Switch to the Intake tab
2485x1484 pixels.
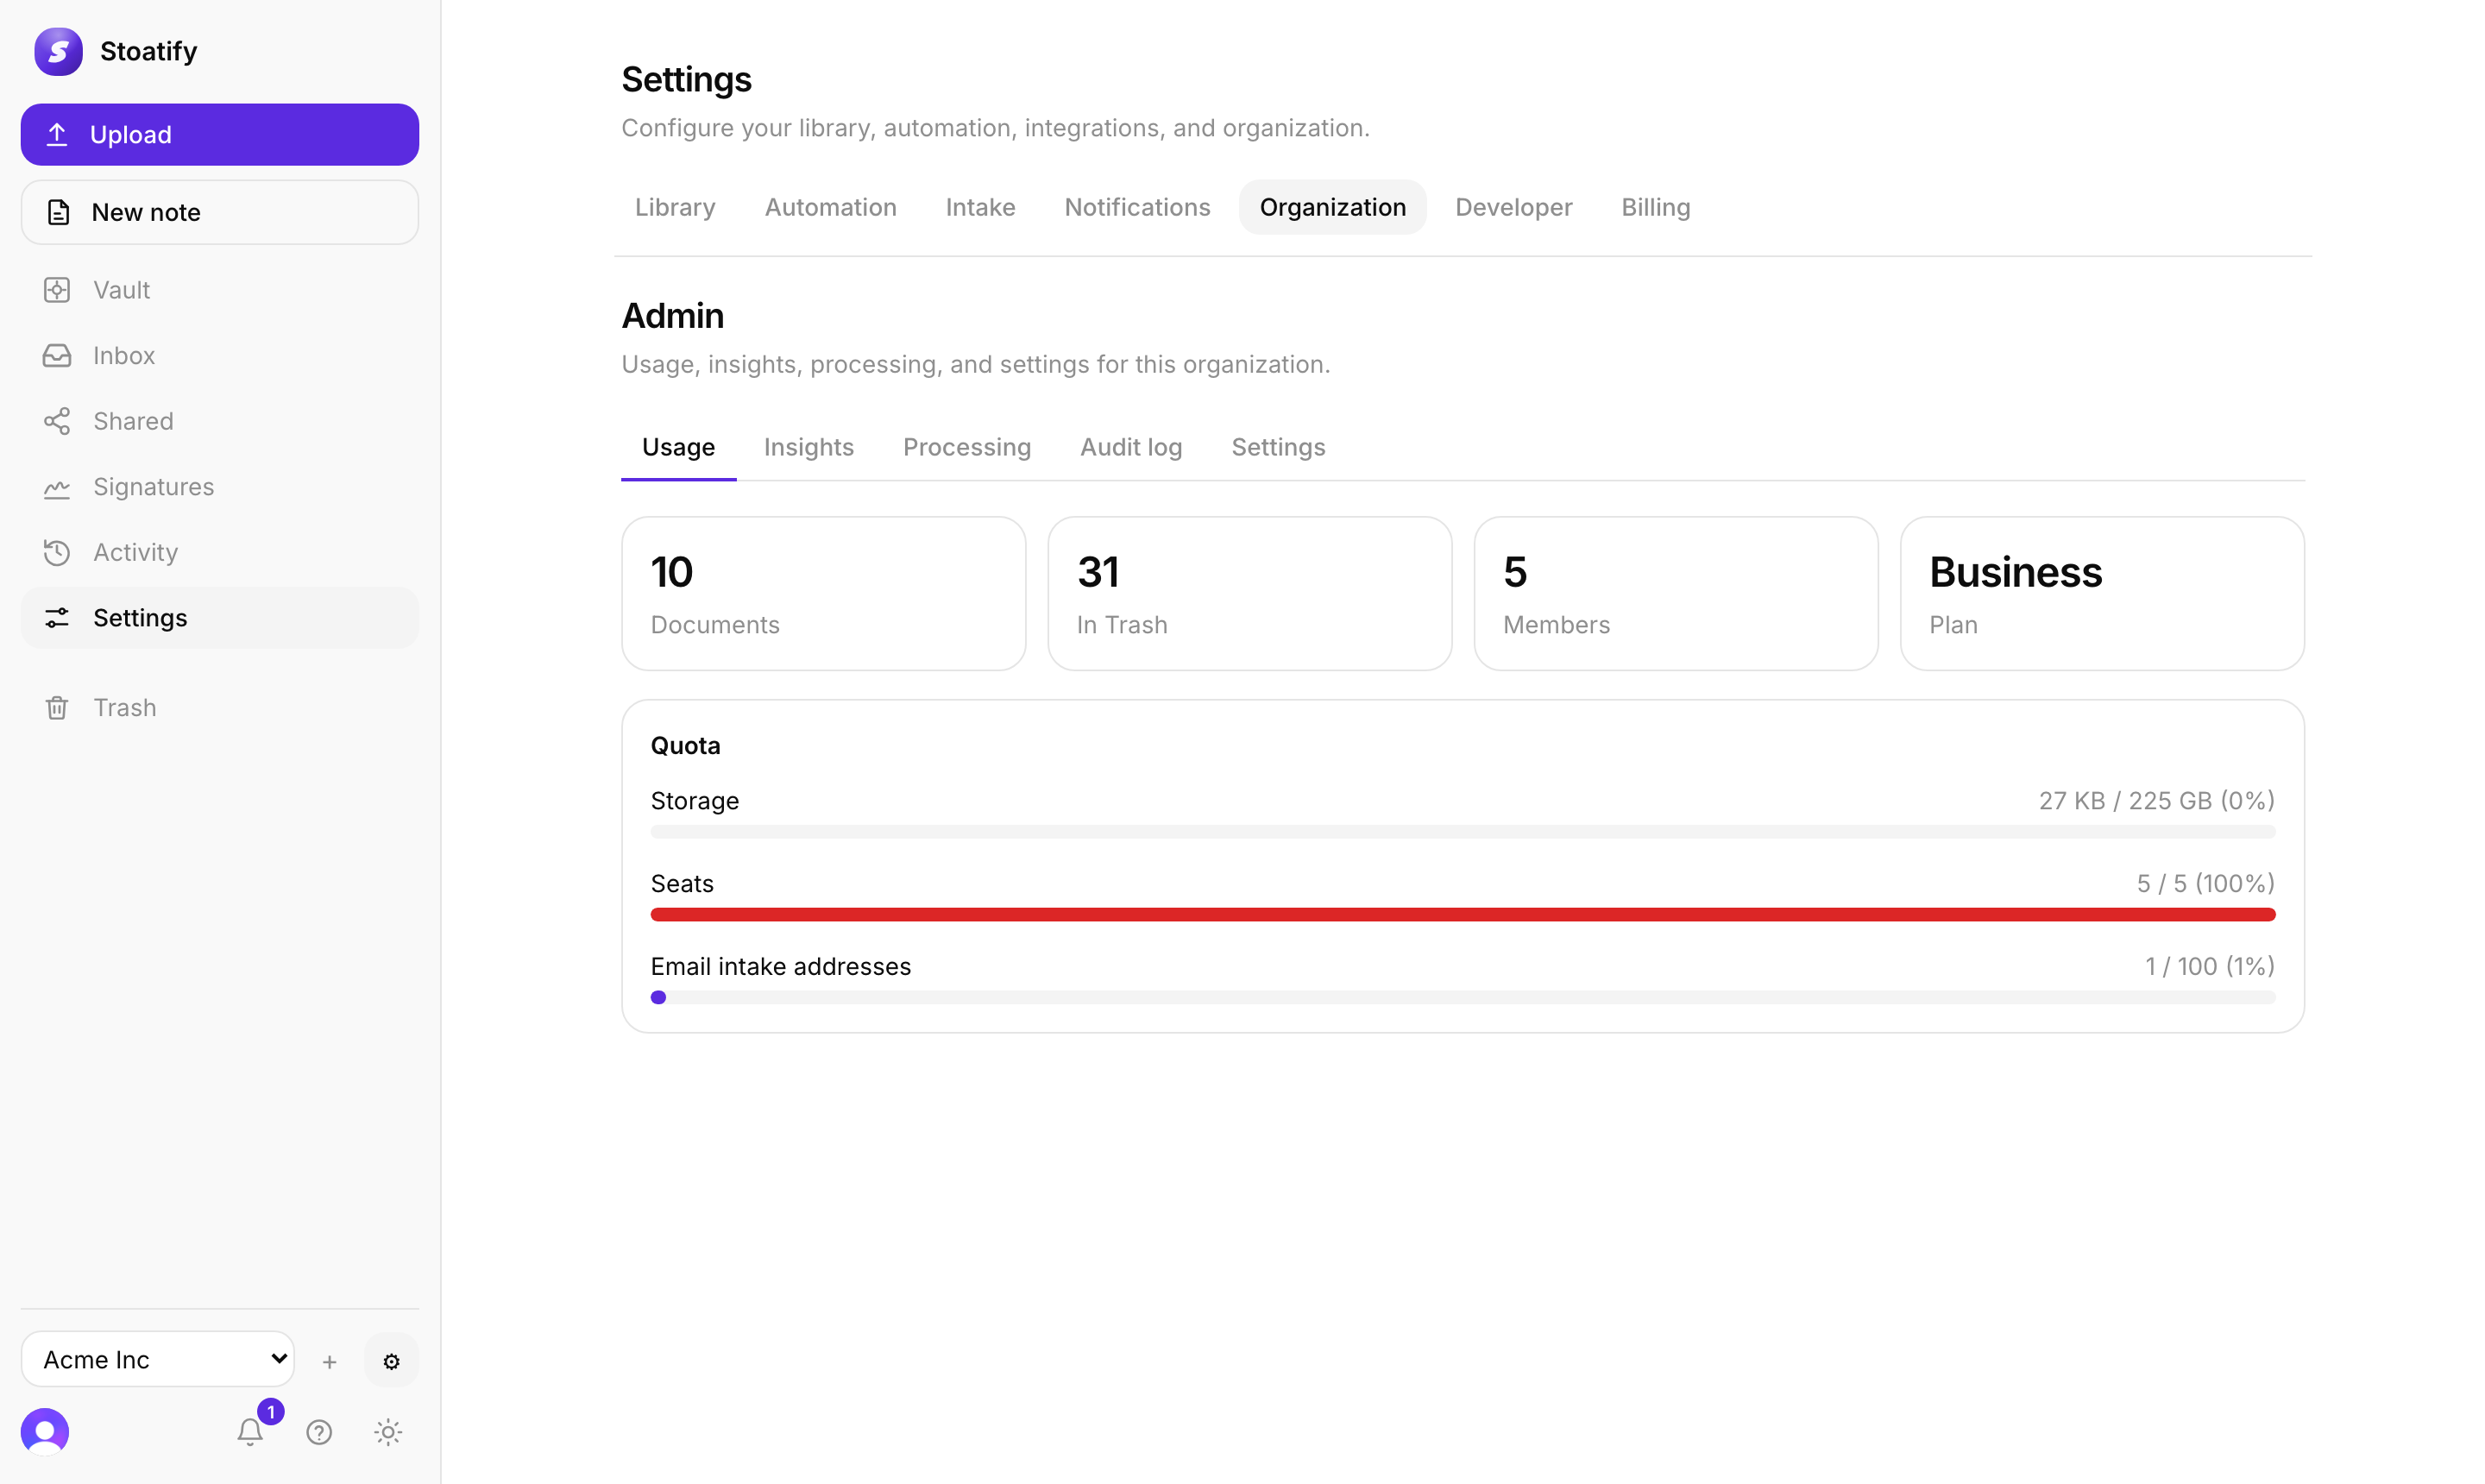(x=980, y=207)
